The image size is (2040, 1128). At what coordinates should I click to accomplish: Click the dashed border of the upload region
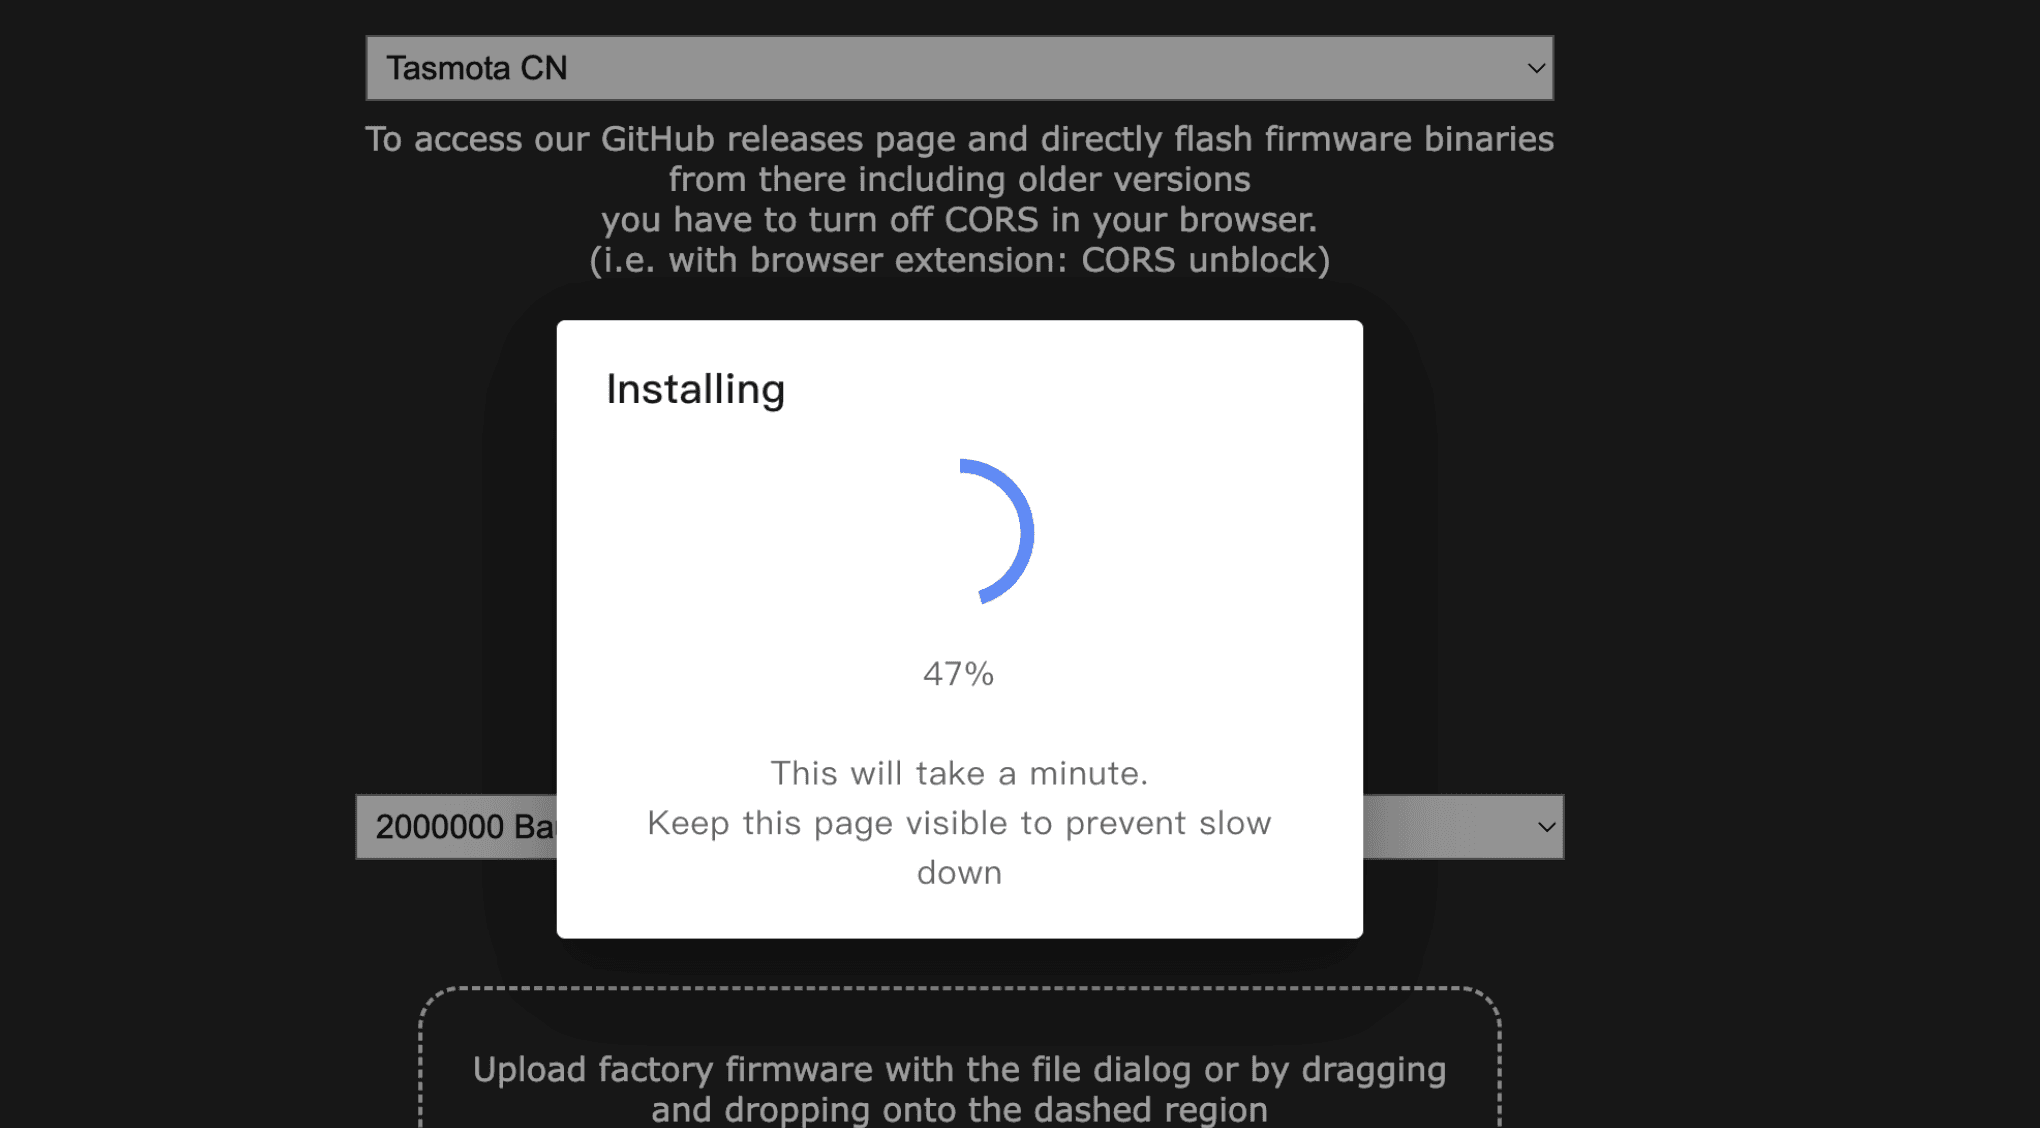[x=958, y=988]
